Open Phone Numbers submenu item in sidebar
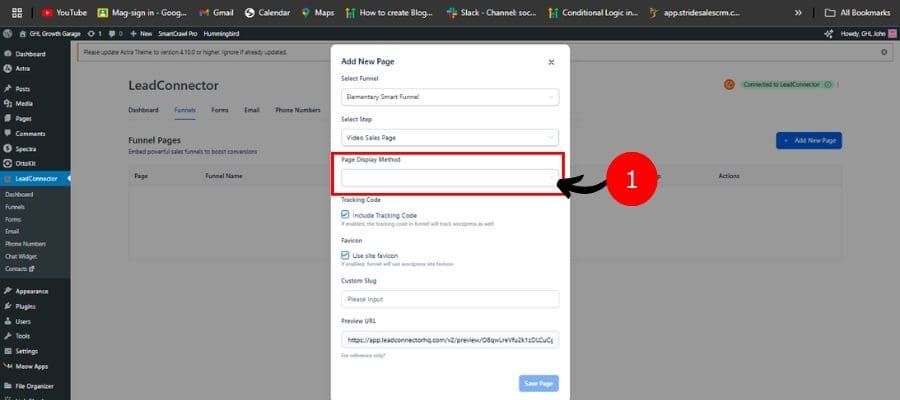The height and width of the screenshot is (400, 900). coord(25,244)
